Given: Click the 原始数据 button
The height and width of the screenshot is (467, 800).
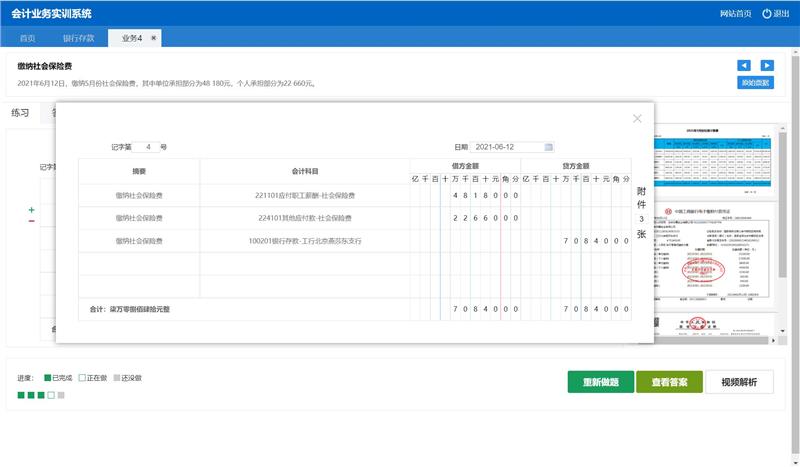Looking at the screenshot, I should click(x=754, y=82).
